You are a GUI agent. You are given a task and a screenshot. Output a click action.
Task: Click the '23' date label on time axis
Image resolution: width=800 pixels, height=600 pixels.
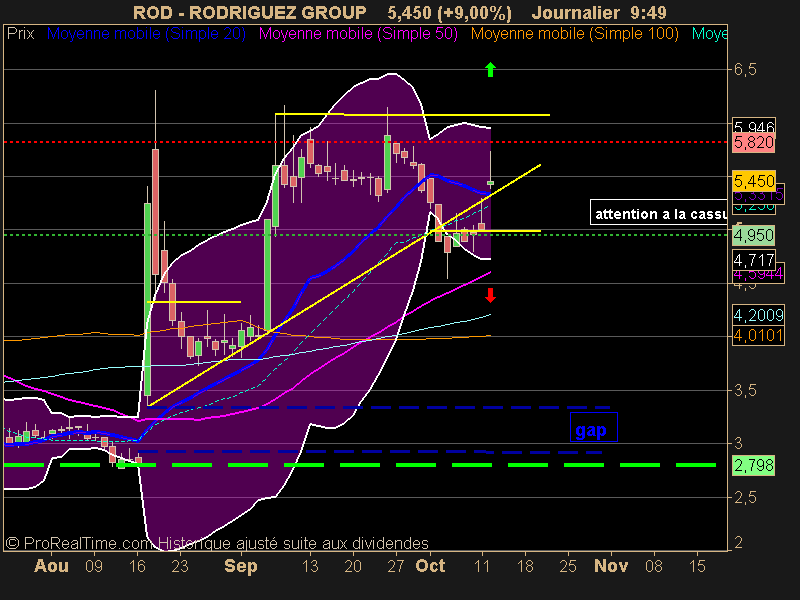pyautogui.click(x=180, y=566)
